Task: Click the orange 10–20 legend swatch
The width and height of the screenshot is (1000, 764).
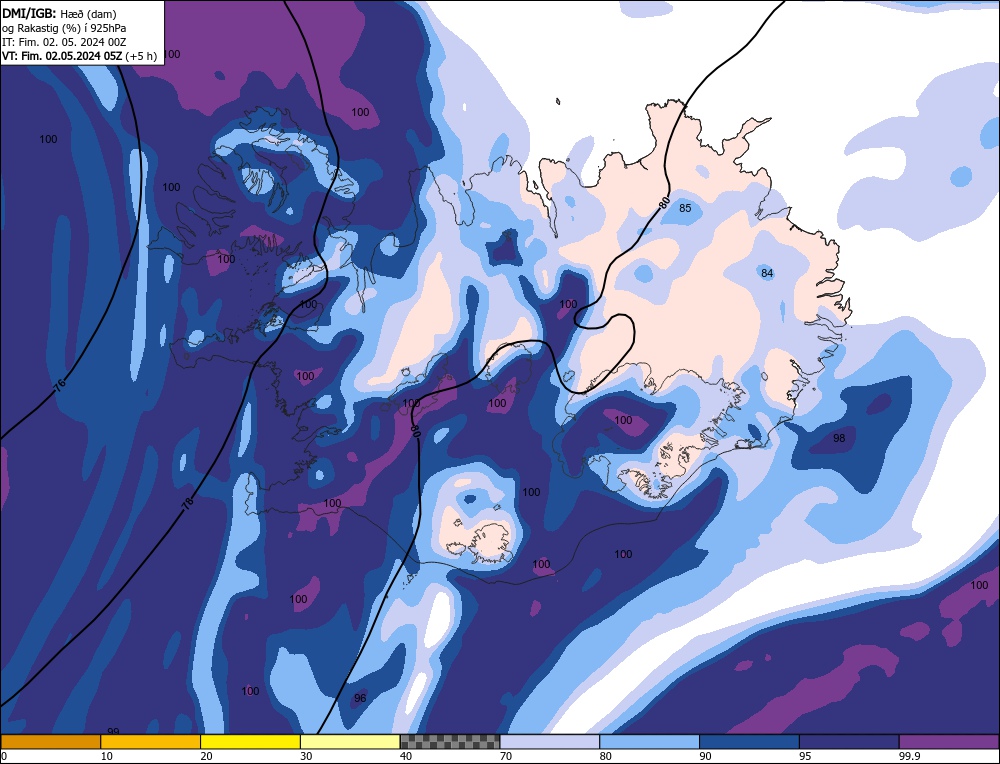Action: coord(151,742)
